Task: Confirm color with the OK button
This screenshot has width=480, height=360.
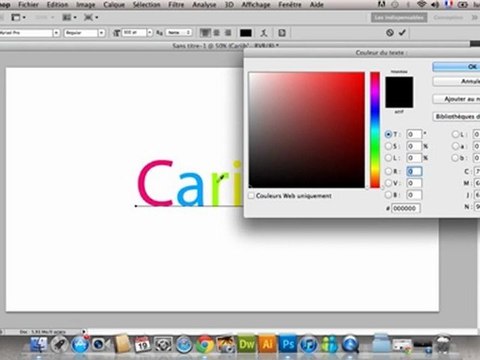Action: point(456,67)
